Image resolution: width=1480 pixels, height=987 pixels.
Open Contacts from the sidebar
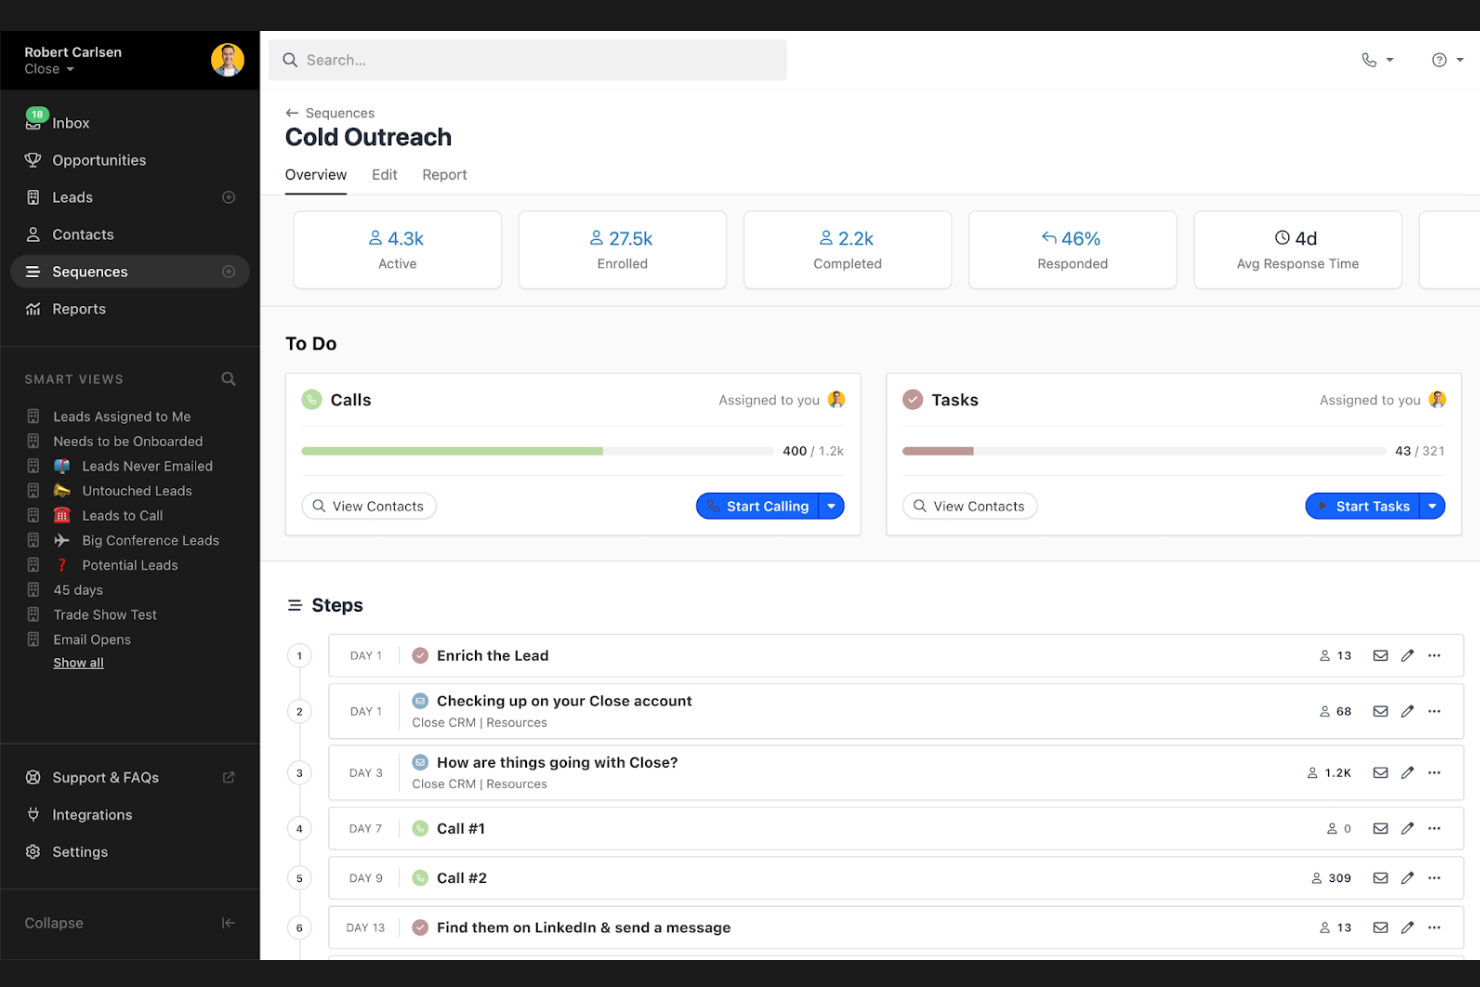point(82,234)
